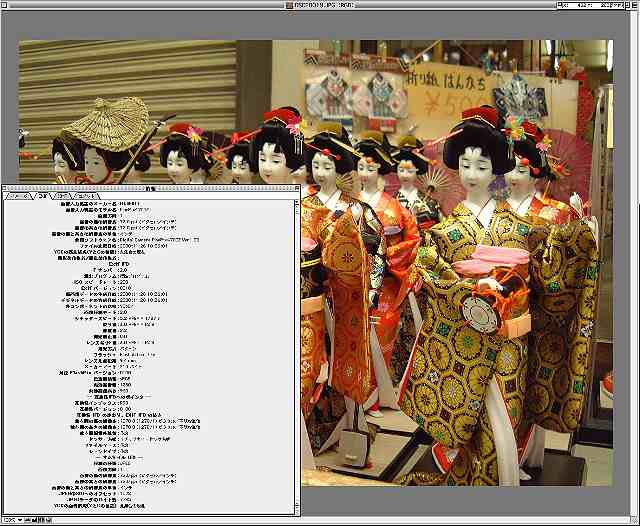Open the 100% zoom dropdown at bottom
Image resolution: width=640 pixels, height=526 pixels.
pyautogui.click(x=12, y=520)
